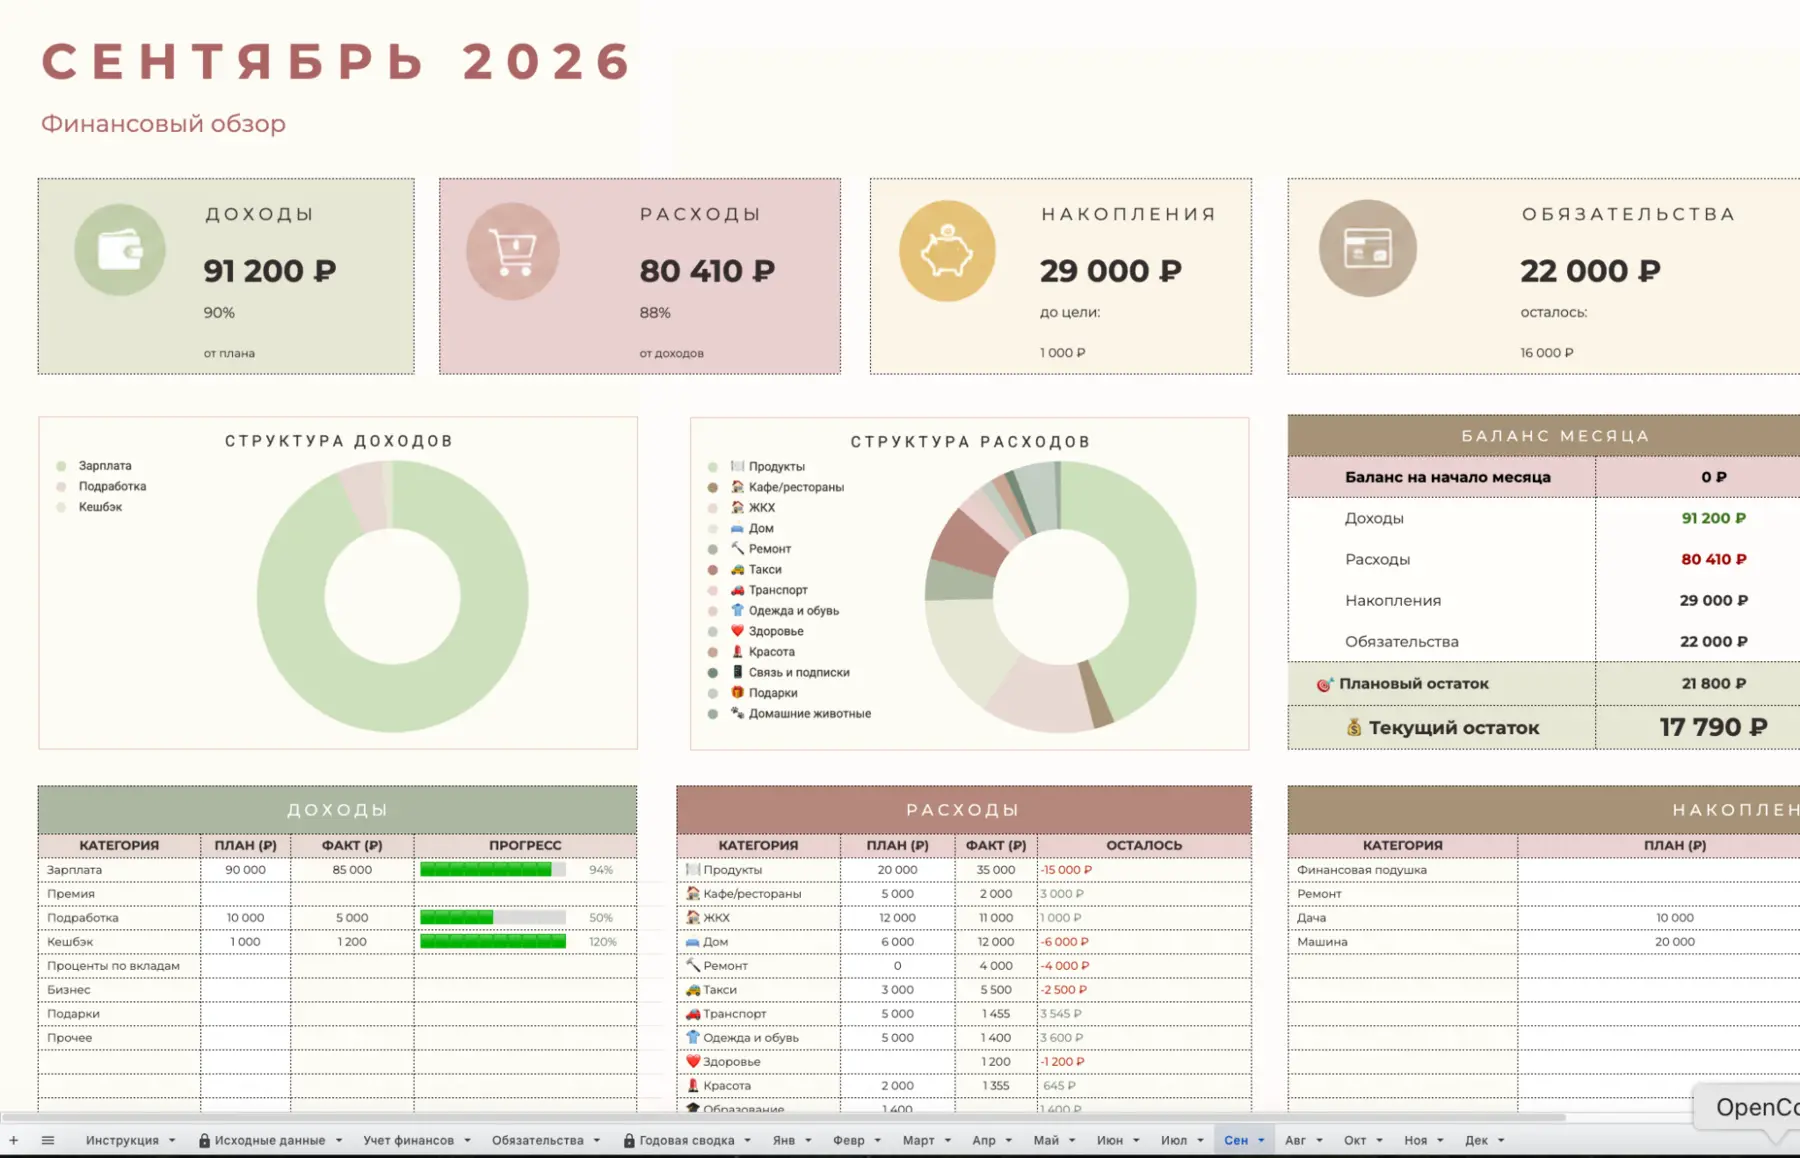
Task: Click the house icon in ЖКХ expense row
Action: pos(693,918)
